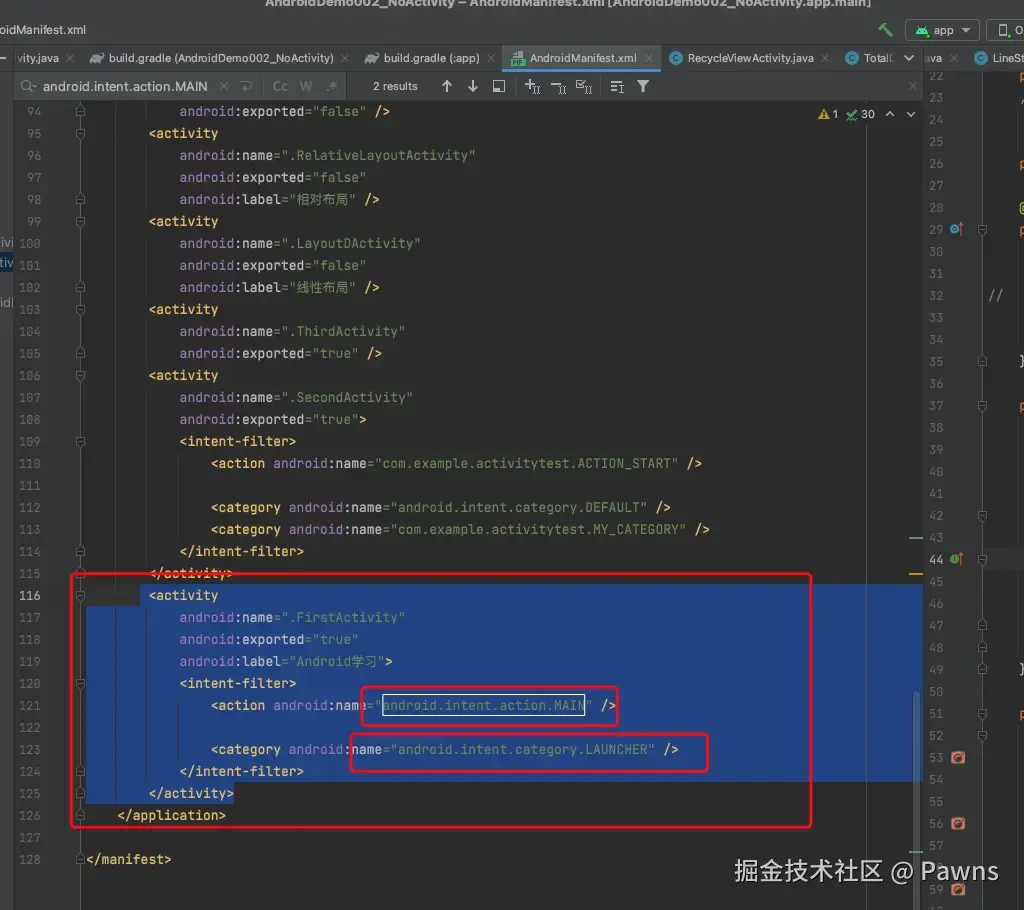Close the build.gradle (:app) tab
Image resolution: width=1024 pixels, height=910 pixels.
click(x=491, y=58)
